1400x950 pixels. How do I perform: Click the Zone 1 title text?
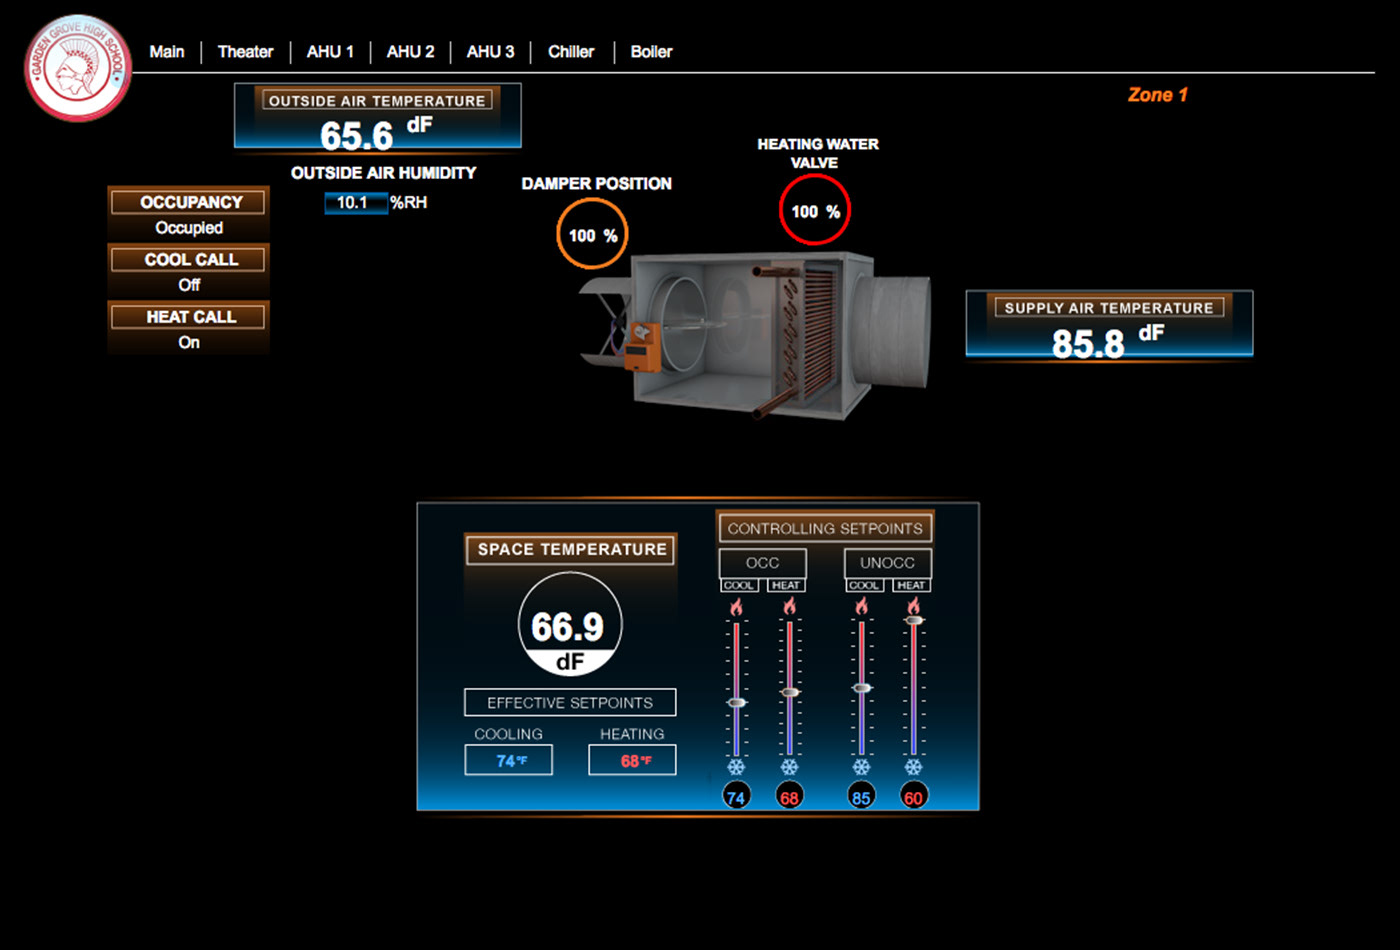1158,95
